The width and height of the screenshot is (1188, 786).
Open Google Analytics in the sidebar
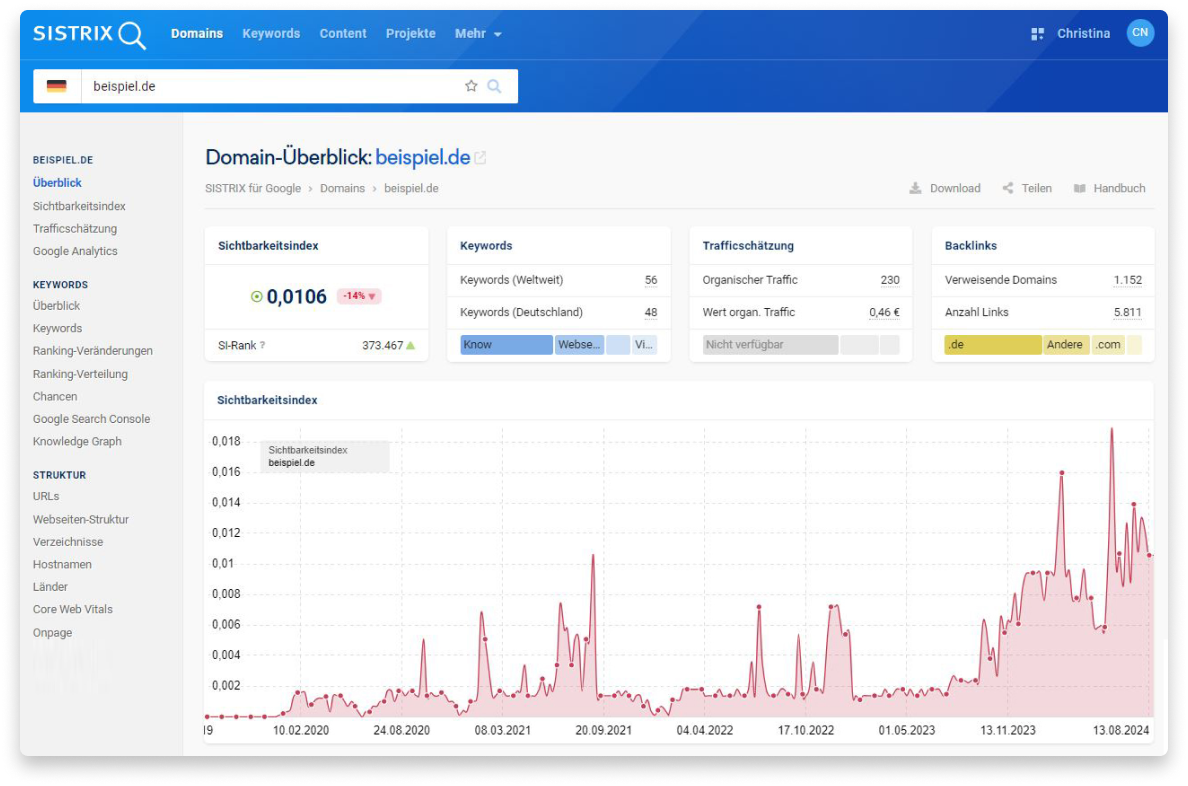coord(75,252)
